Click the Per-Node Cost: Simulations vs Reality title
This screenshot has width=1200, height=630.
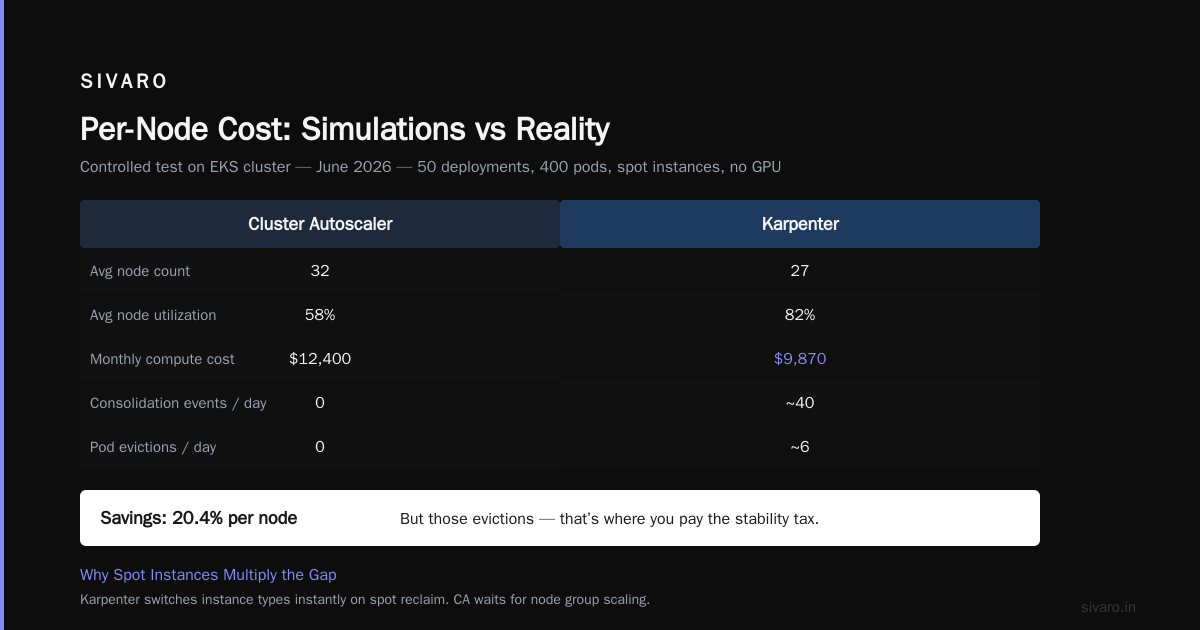pyautogui.click(x=345, y=129)
